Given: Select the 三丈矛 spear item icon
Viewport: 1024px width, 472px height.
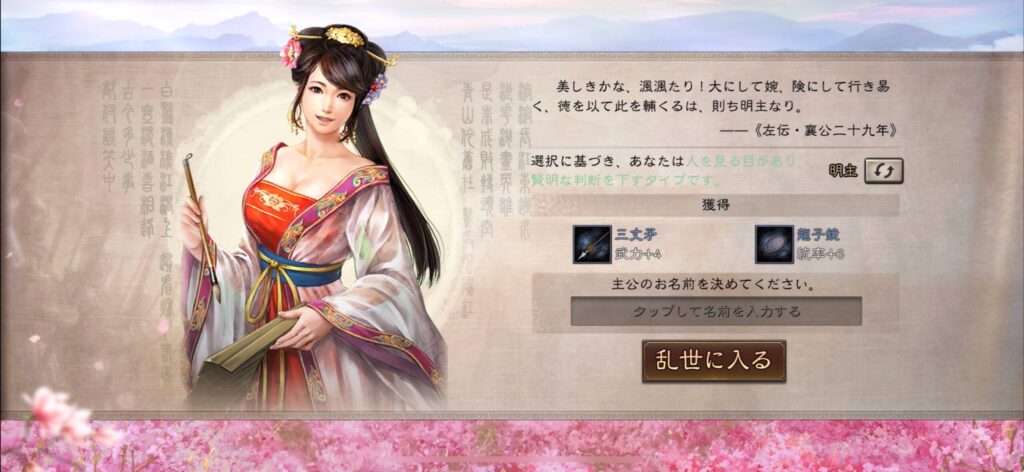Looking at the screenshot, I should pos(592,244).
